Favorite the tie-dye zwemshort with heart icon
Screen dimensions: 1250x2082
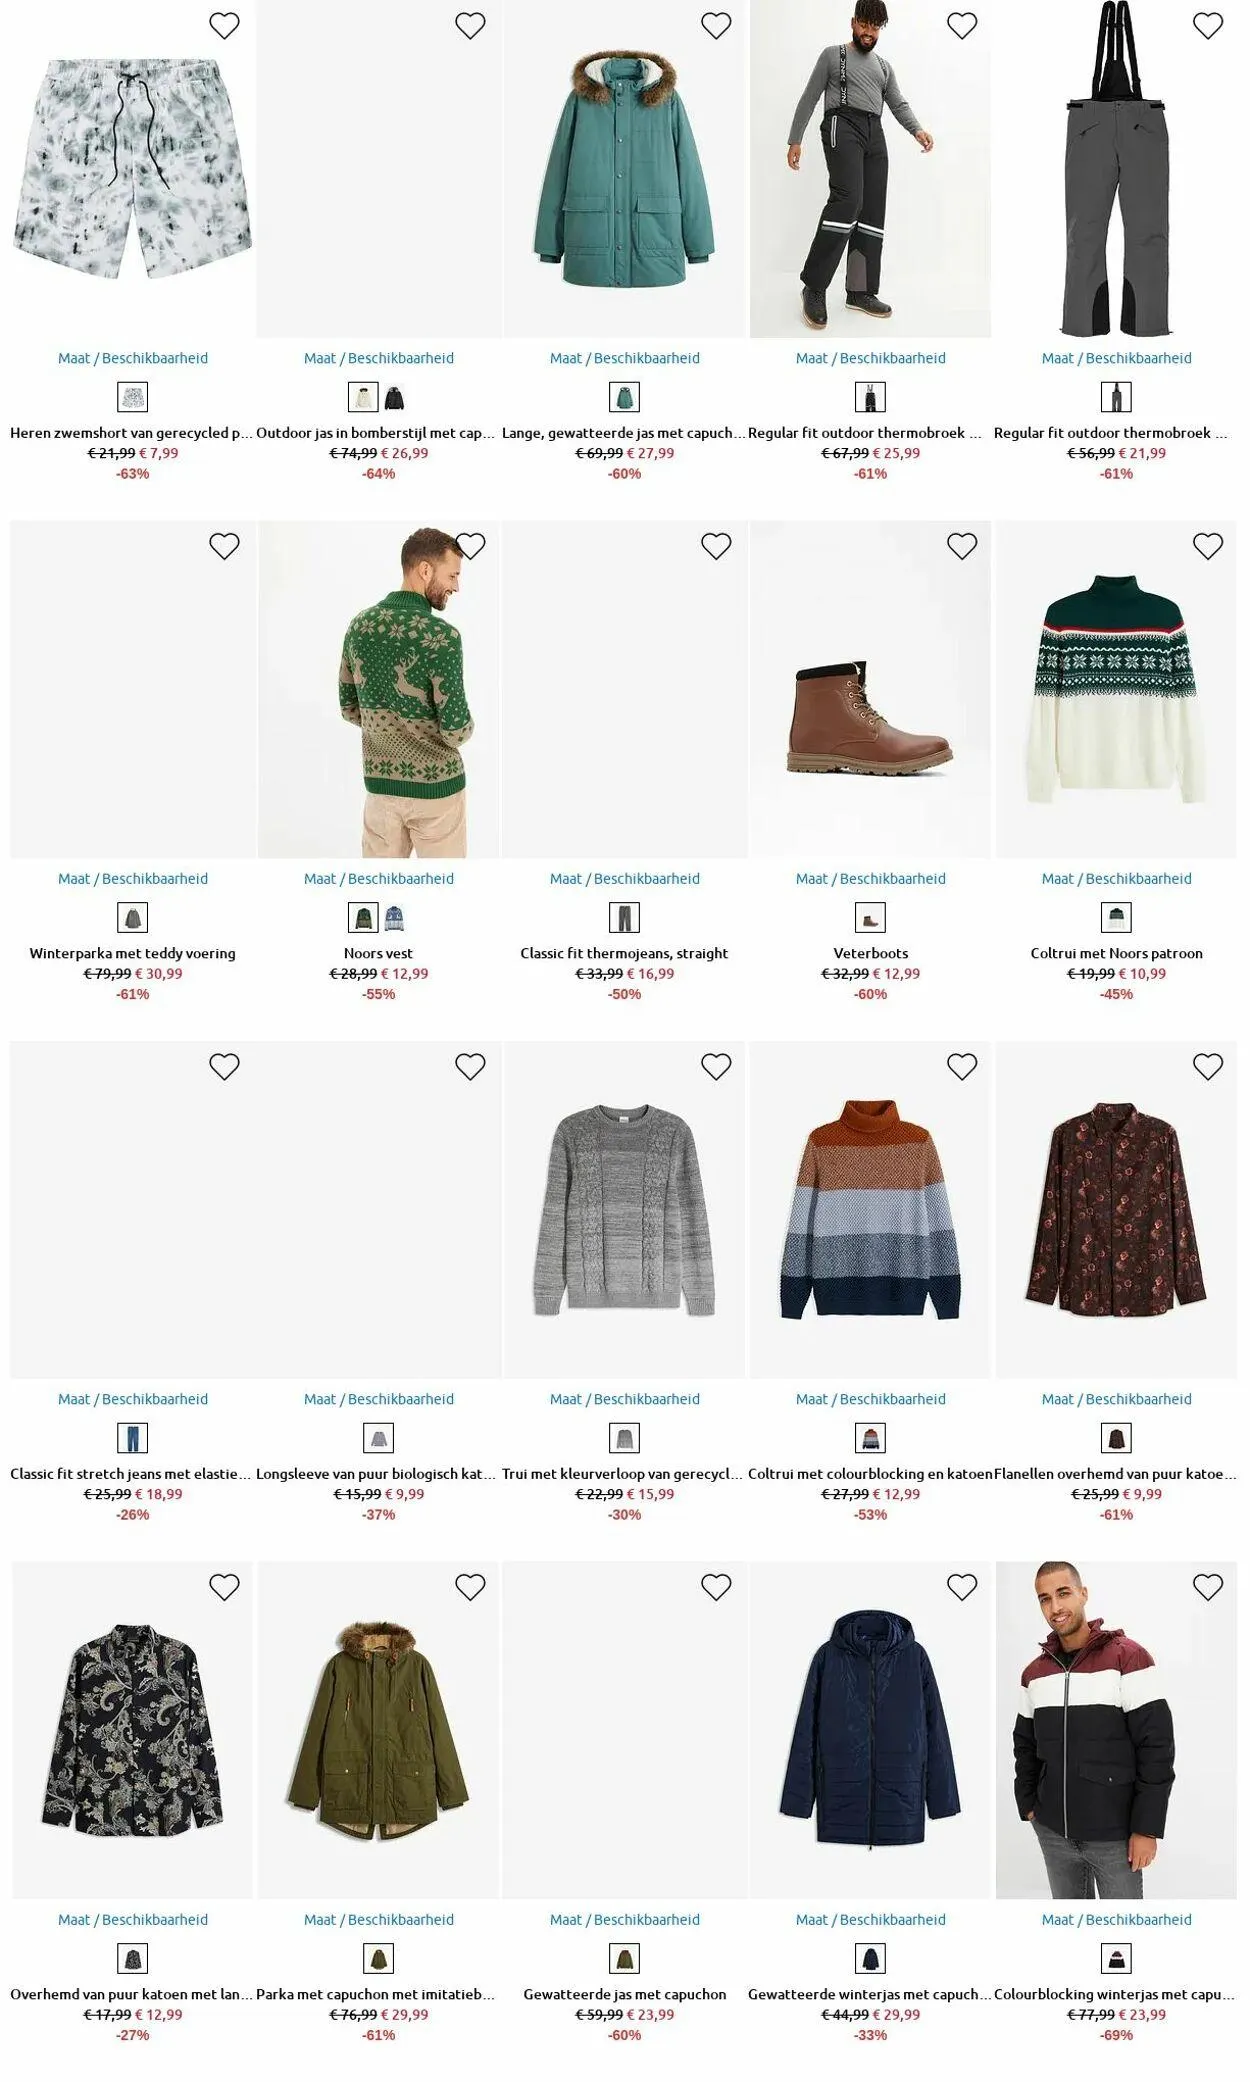coord(224,26)
